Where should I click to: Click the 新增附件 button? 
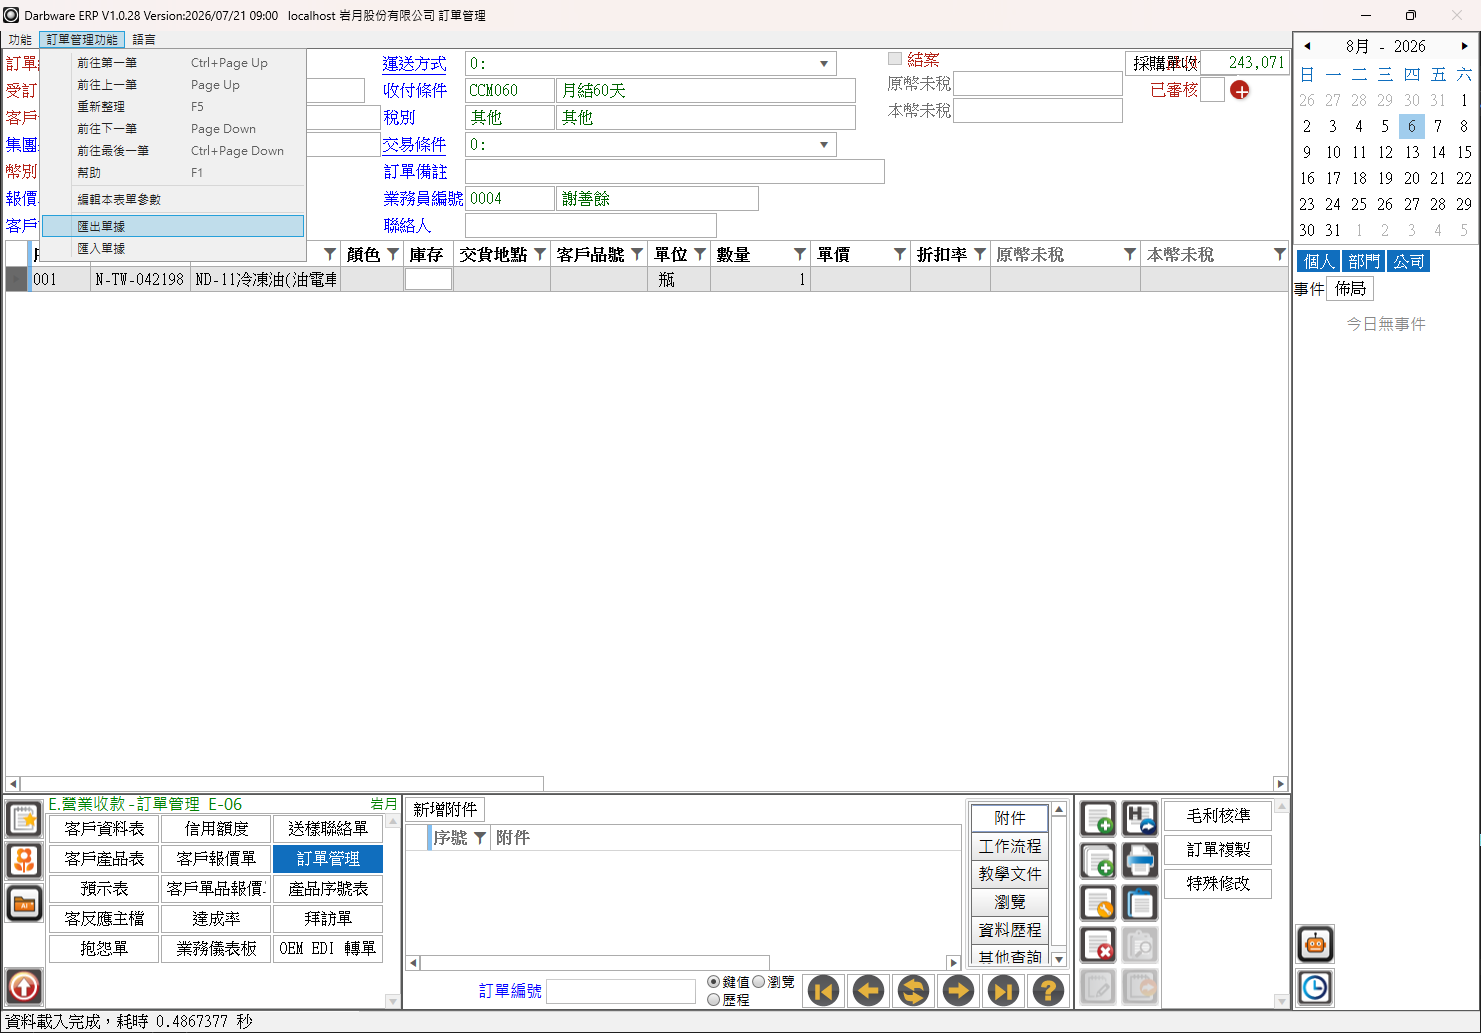tap(445, 810)
